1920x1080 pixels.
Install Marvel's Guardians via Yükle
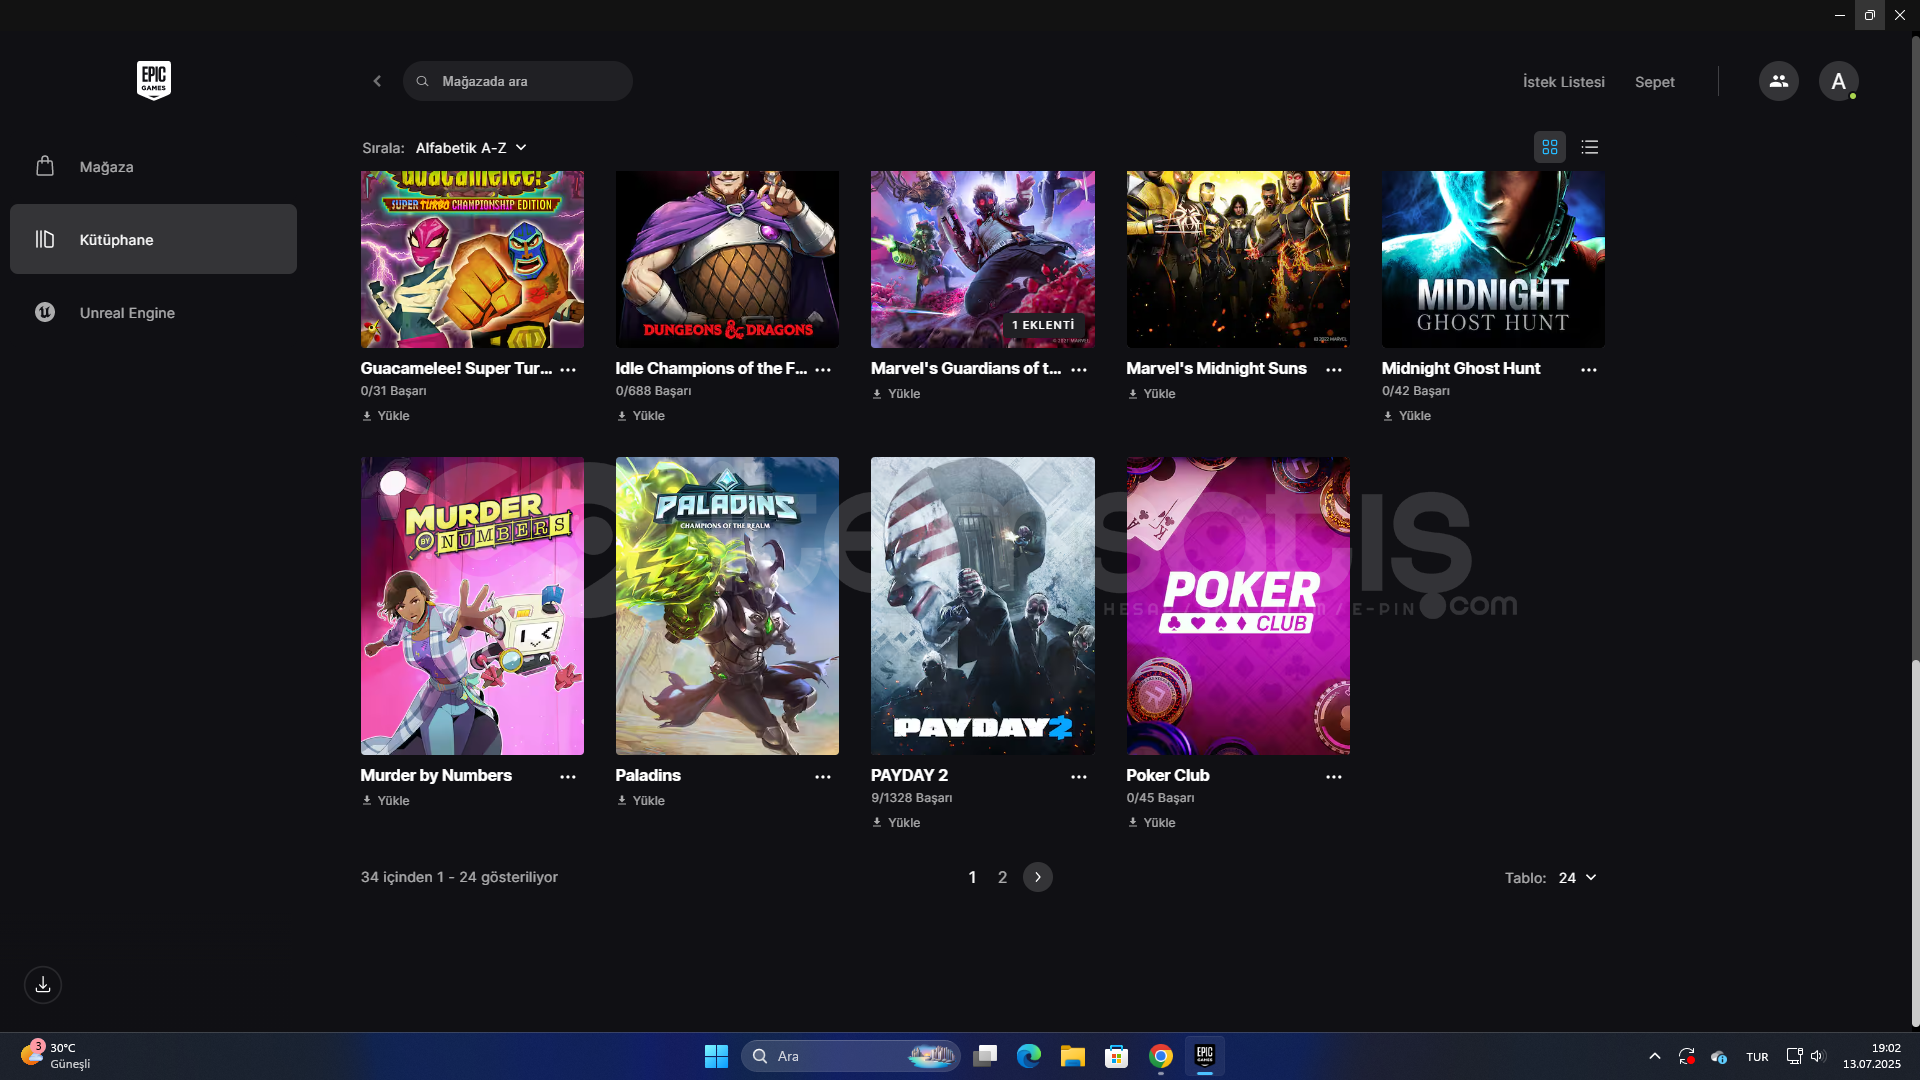tap(896, 394)
